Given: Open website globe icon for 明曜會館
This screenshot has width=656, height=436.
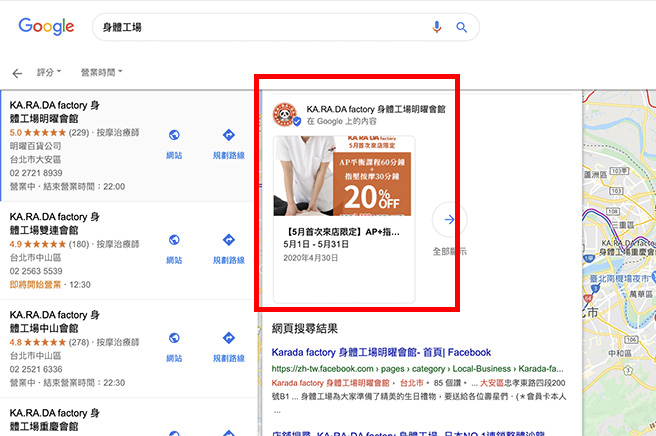Looking at the screenshot, I should [x=174, y=135].
